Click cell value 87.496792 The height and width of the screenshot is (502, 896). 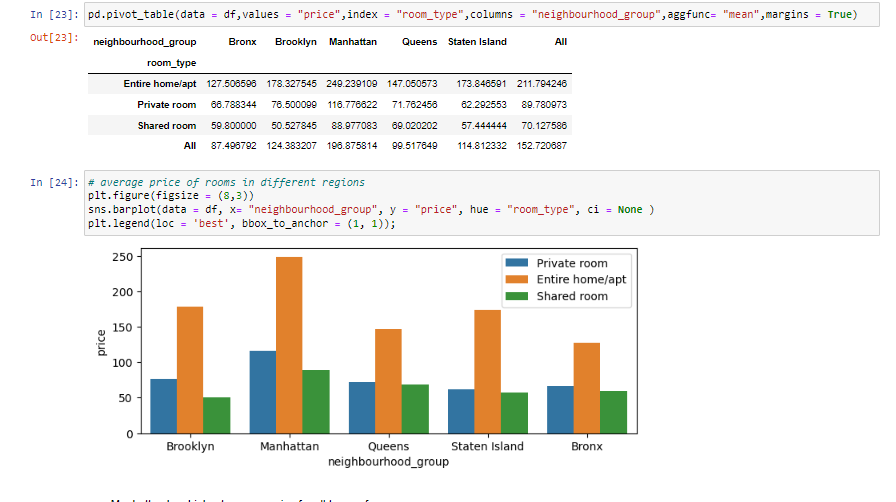pos(234,146)
